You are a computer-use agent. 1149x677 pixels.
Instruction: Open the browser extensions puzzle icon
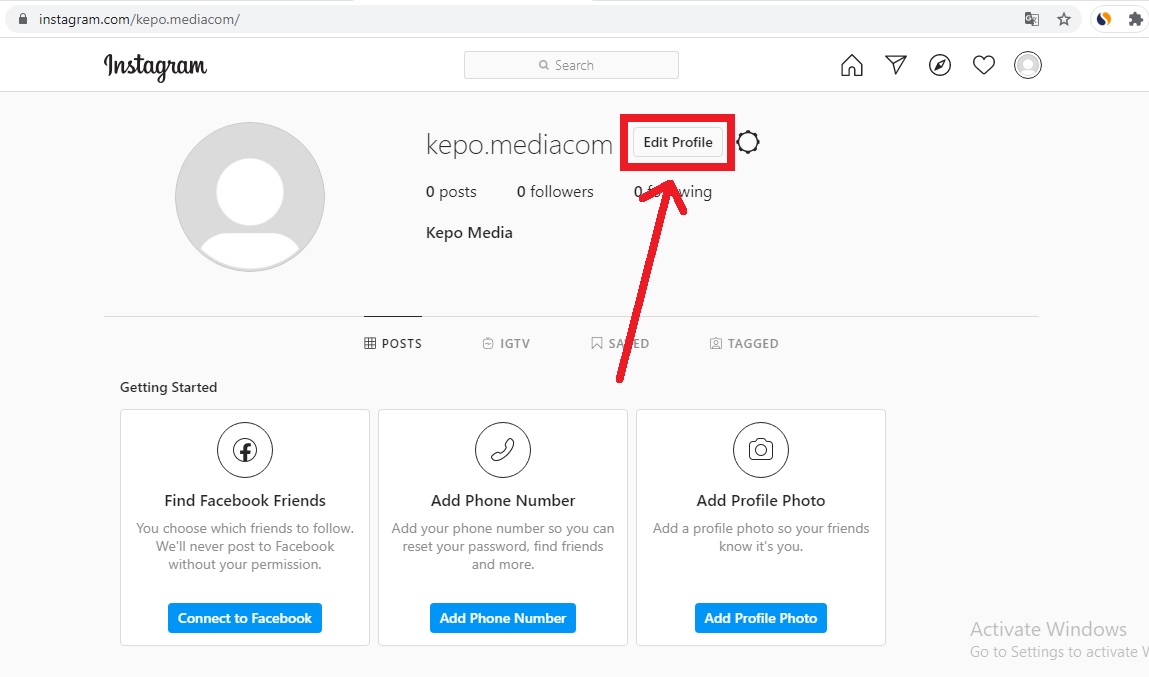coord(1136,19)
